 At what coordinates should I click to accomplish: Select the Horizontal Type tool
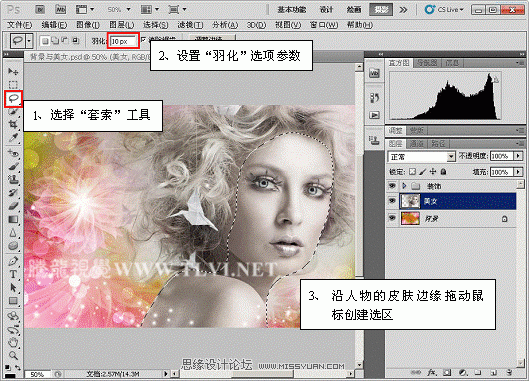pos(13,274)
